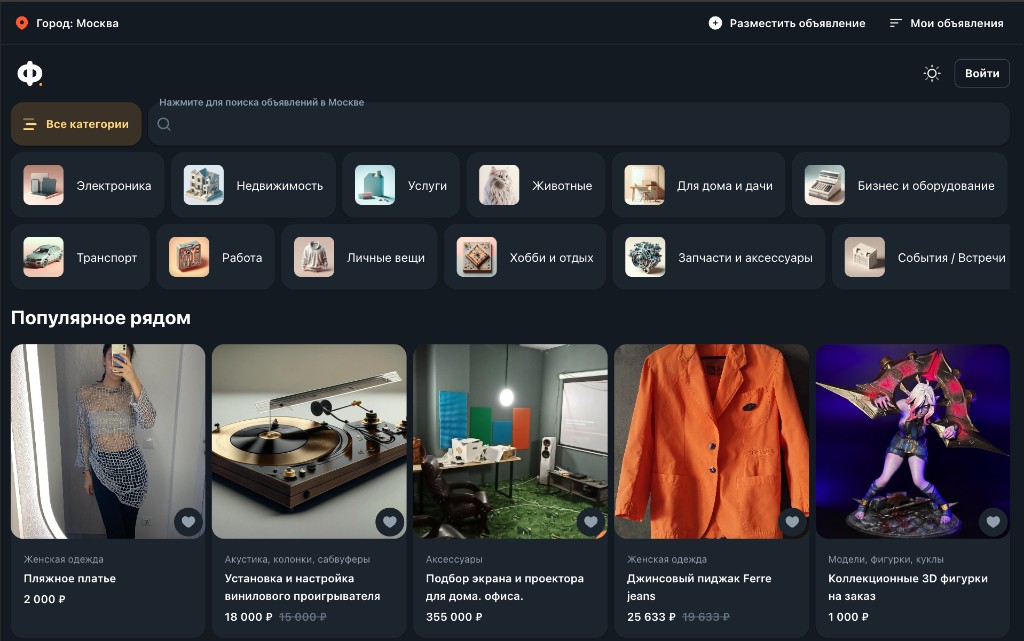Click the Пляжное платье title

click(70, 578)
